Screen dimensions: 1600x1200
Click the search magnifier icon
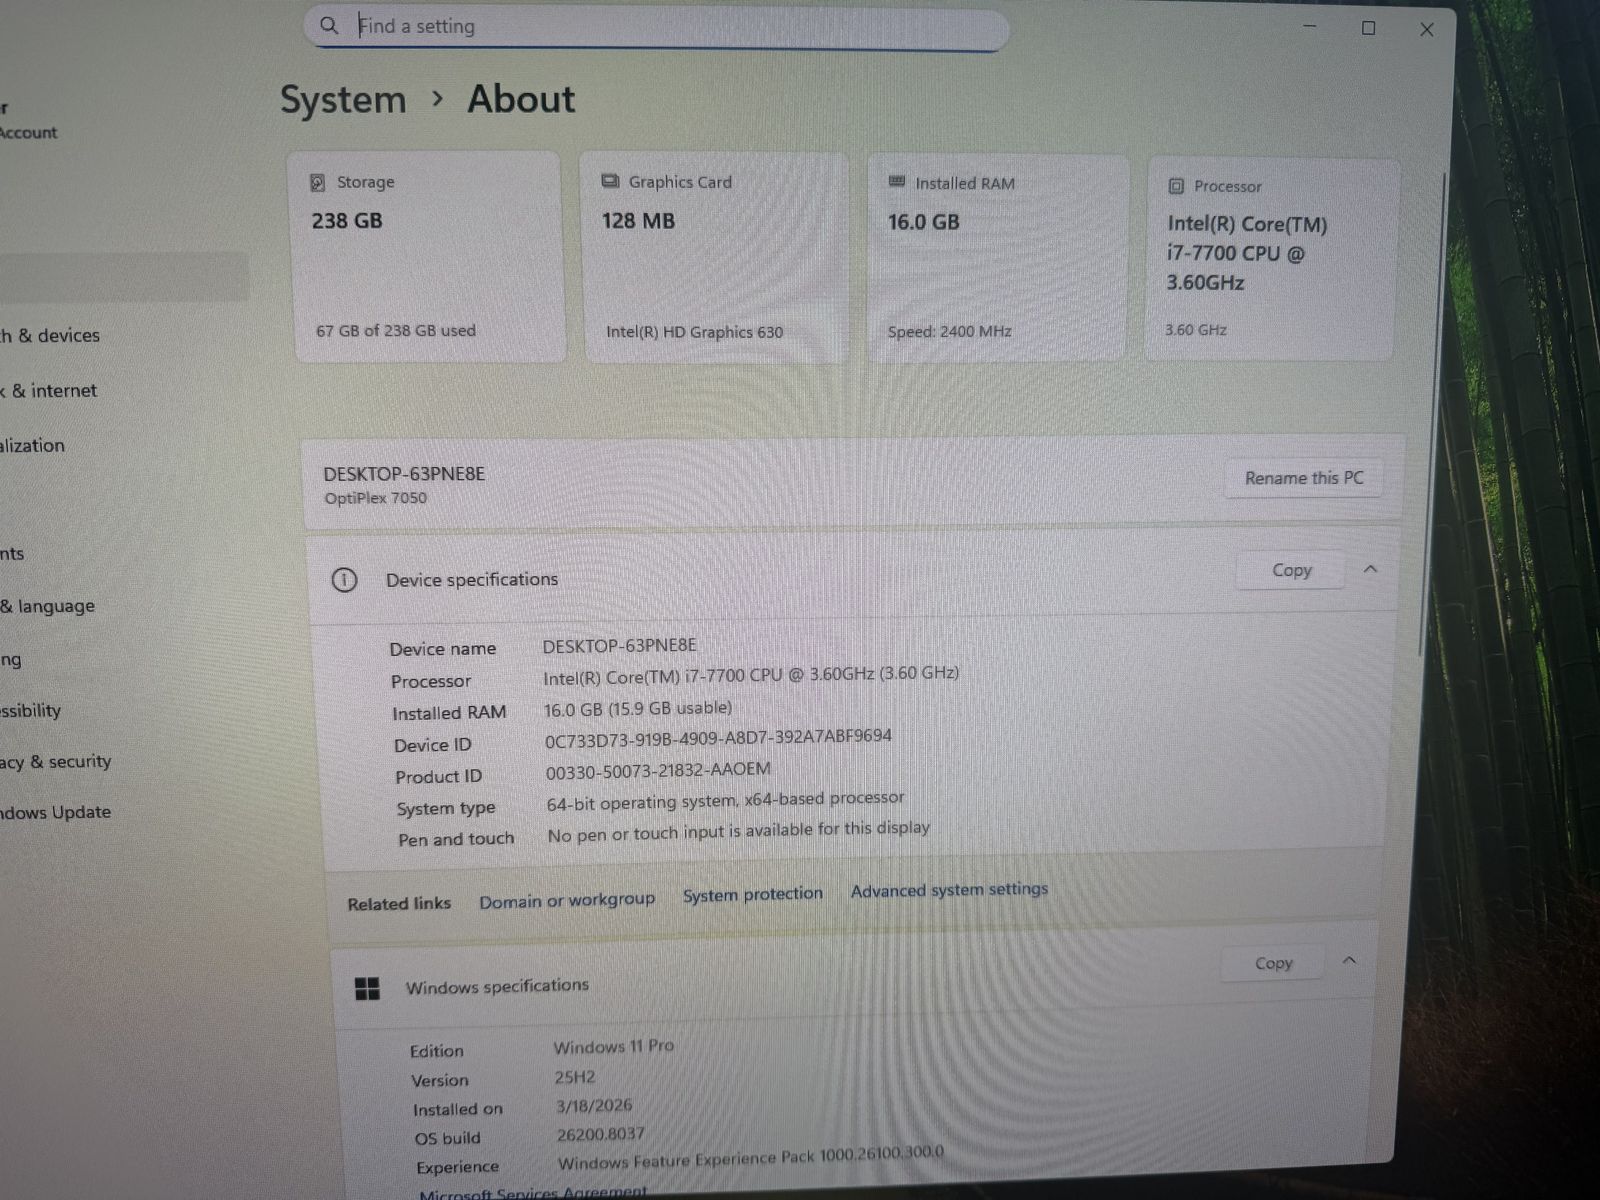329,26
